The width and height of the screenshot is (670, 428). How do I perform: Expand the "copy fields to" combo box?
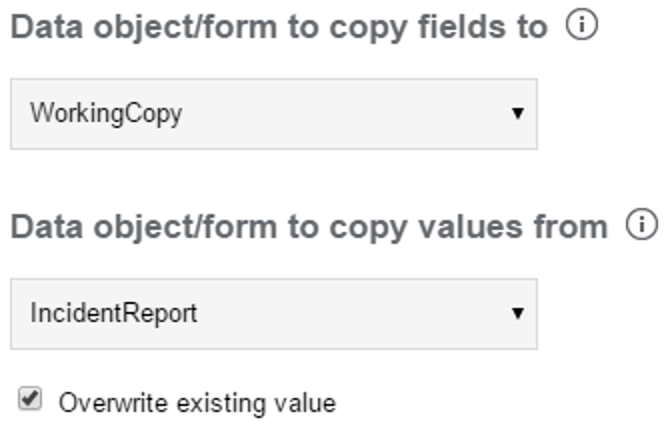click(273, 114)
